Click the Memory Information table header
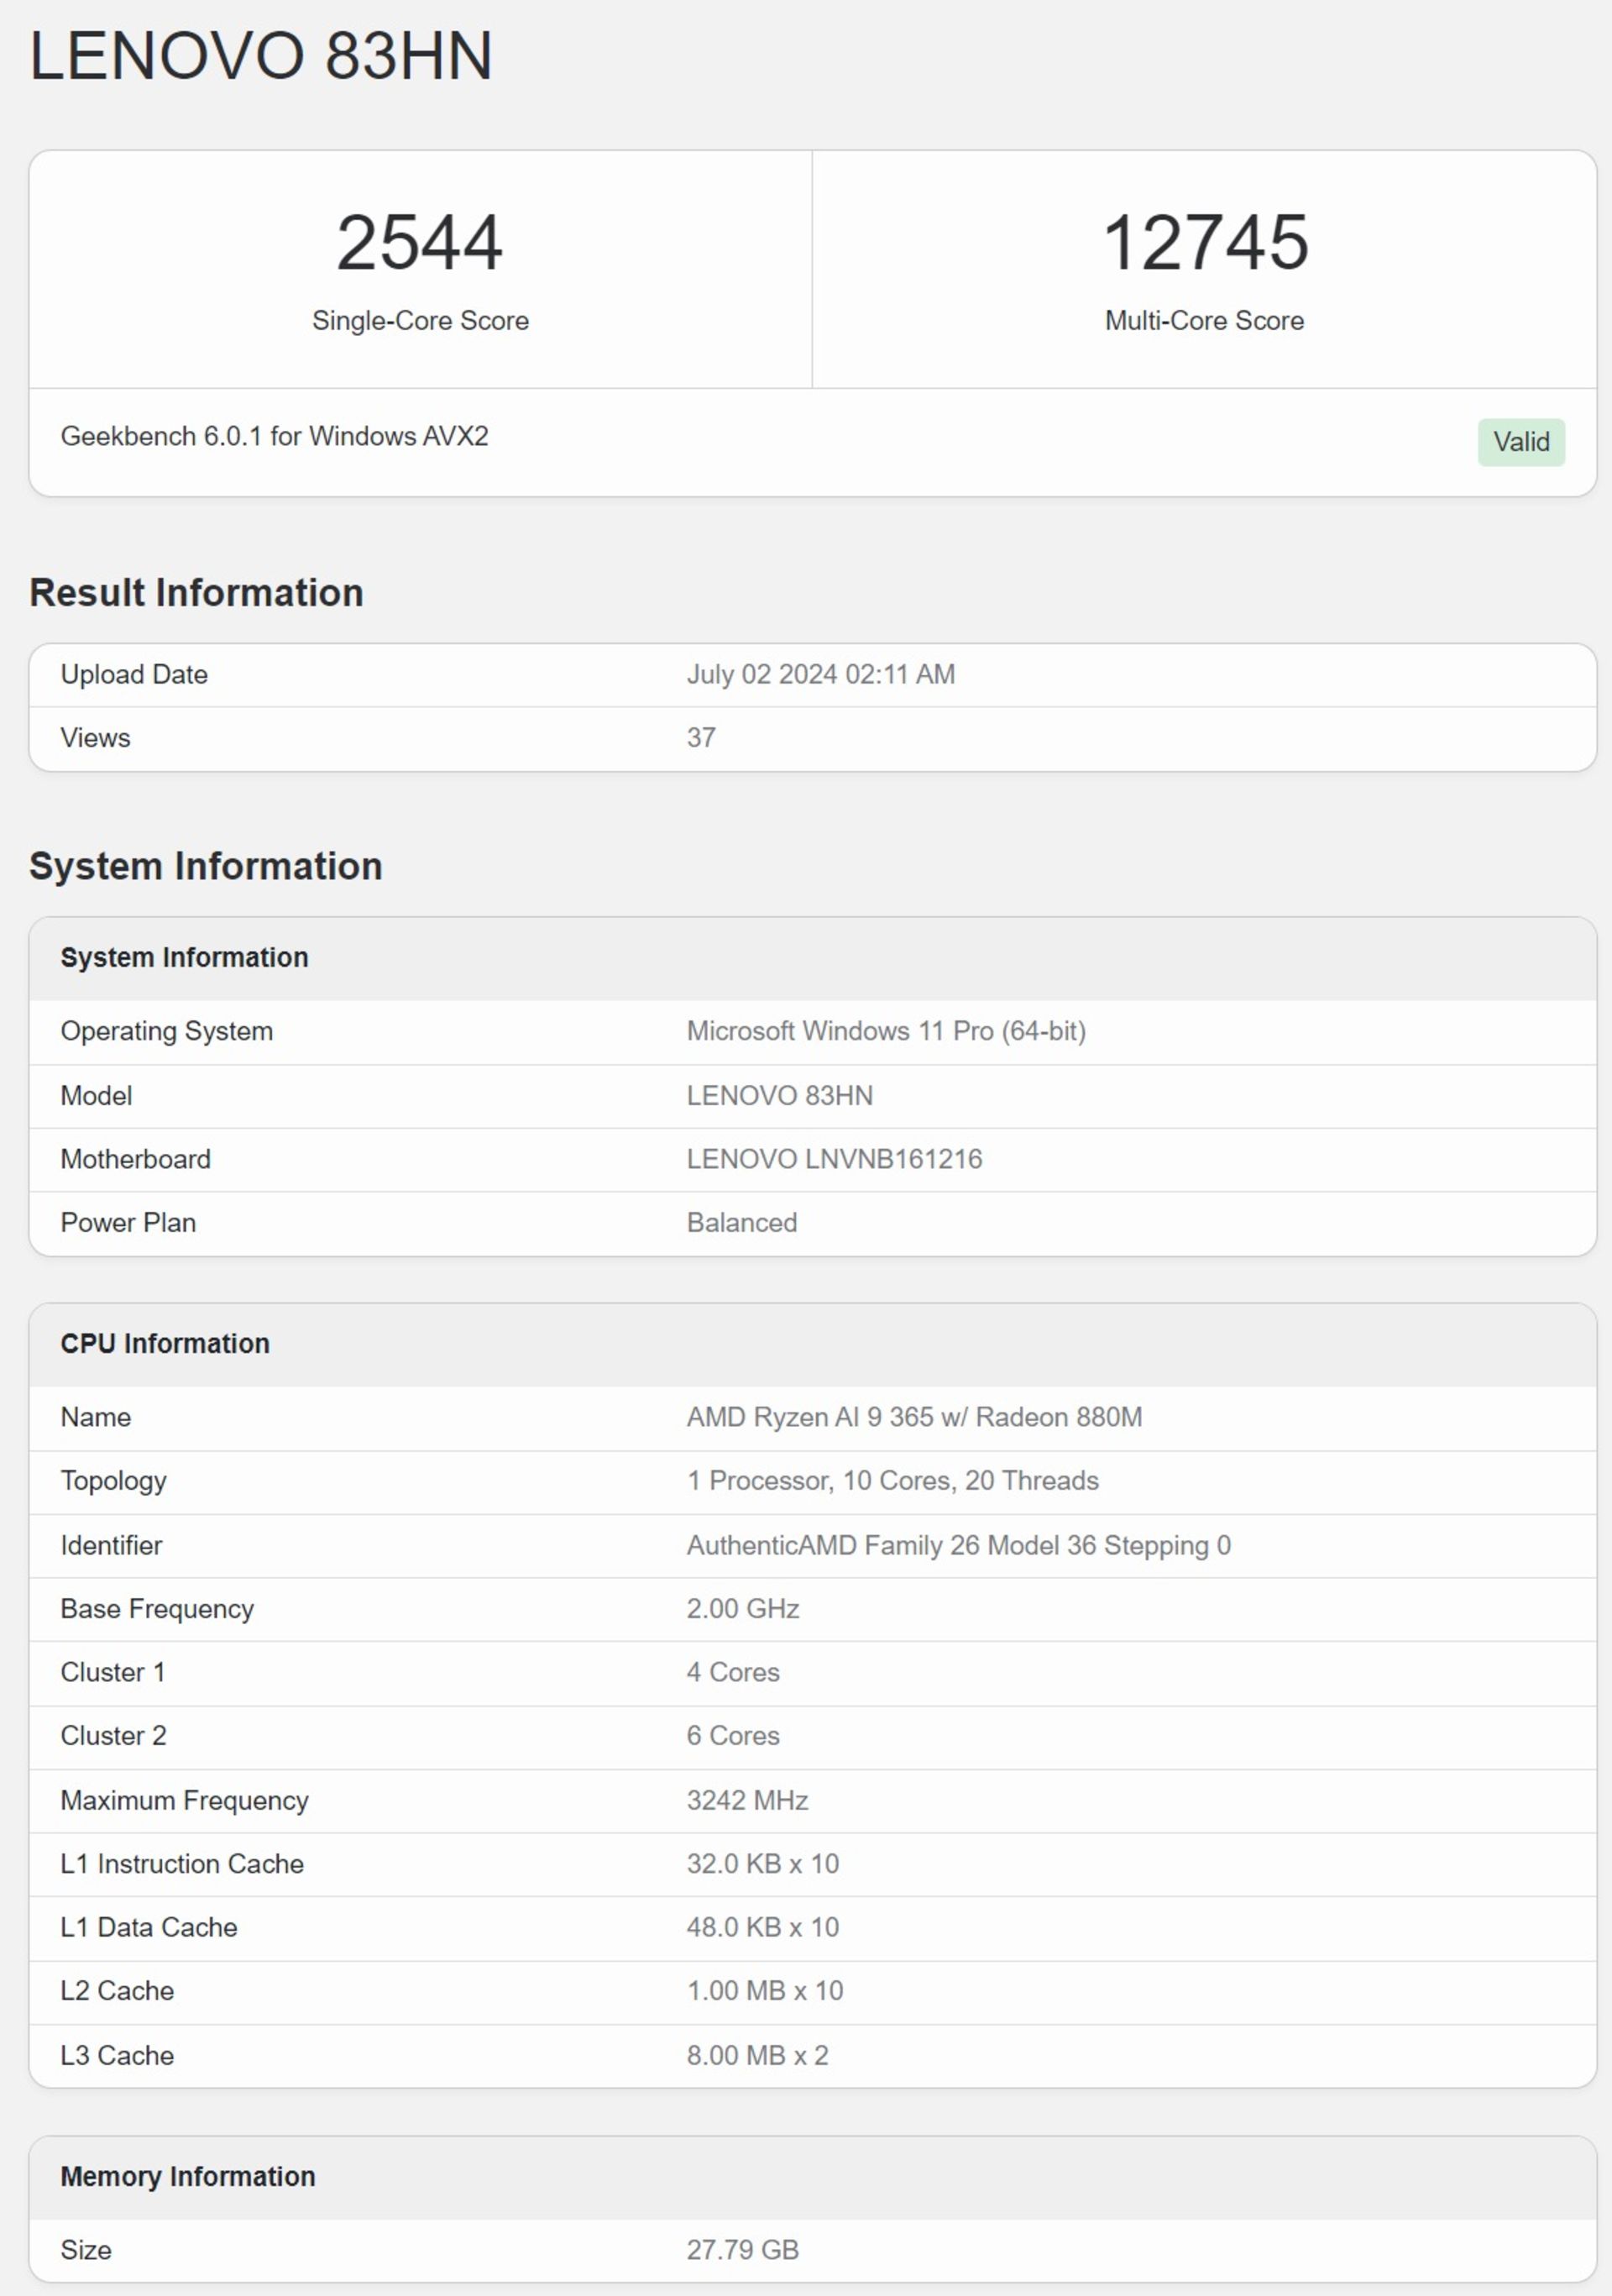This screenshot has height=2296, width=1612. 188,2177
